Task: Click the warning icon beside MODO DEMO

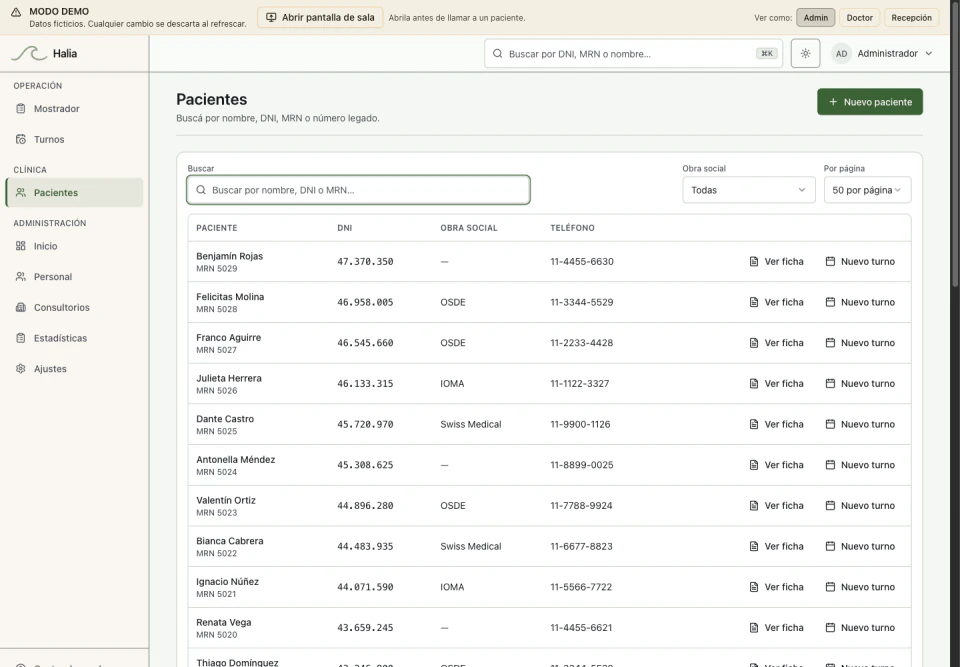Action: (x=16, y=12)
